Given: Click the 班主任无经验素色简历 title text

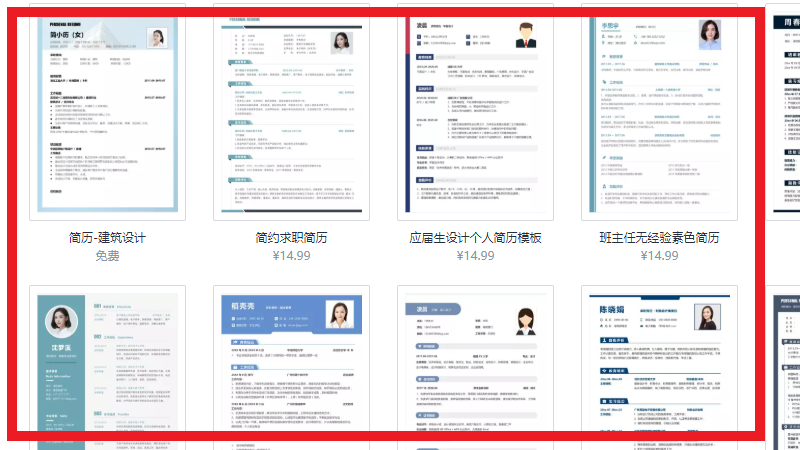Looking at the screenshot, I should point(659,238).
